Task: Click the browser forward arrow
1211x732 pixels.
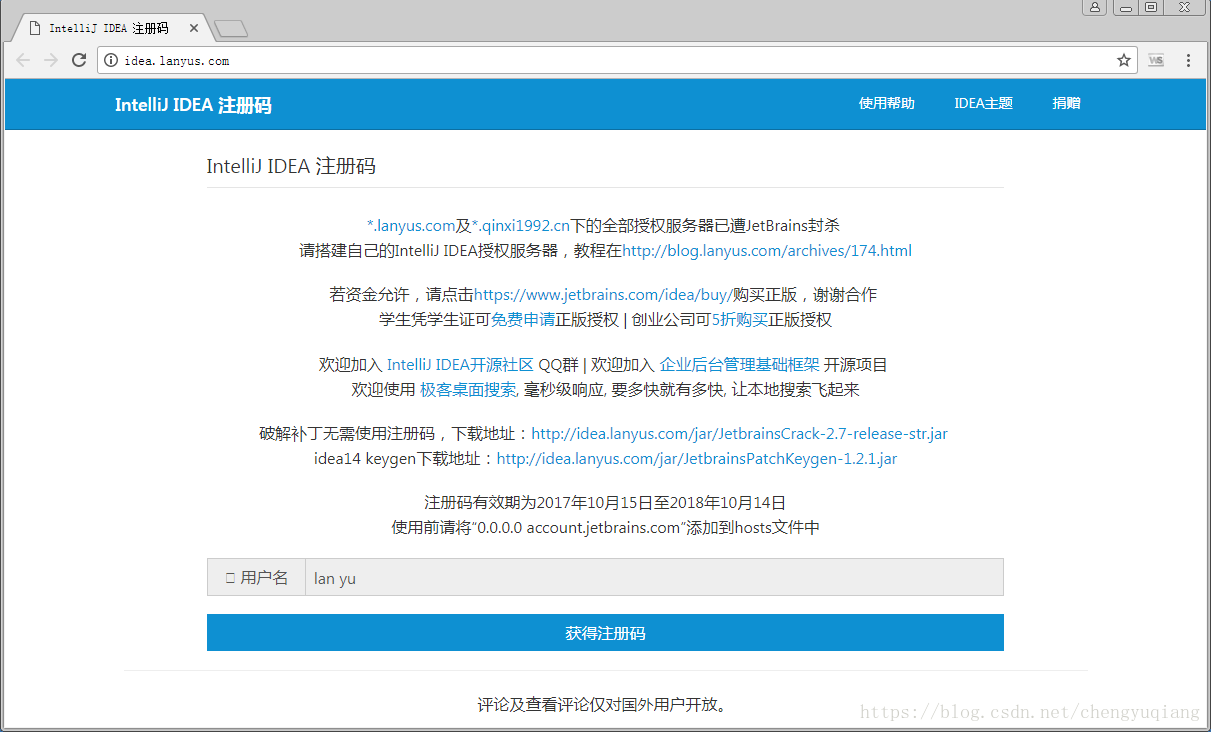Action: pos(51,61)
